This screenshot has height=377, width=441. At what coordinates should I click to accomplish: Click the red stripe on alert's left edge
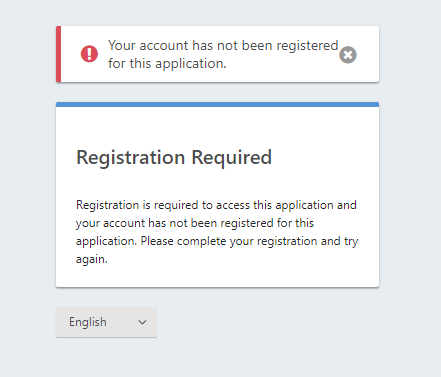click(58, 54)
